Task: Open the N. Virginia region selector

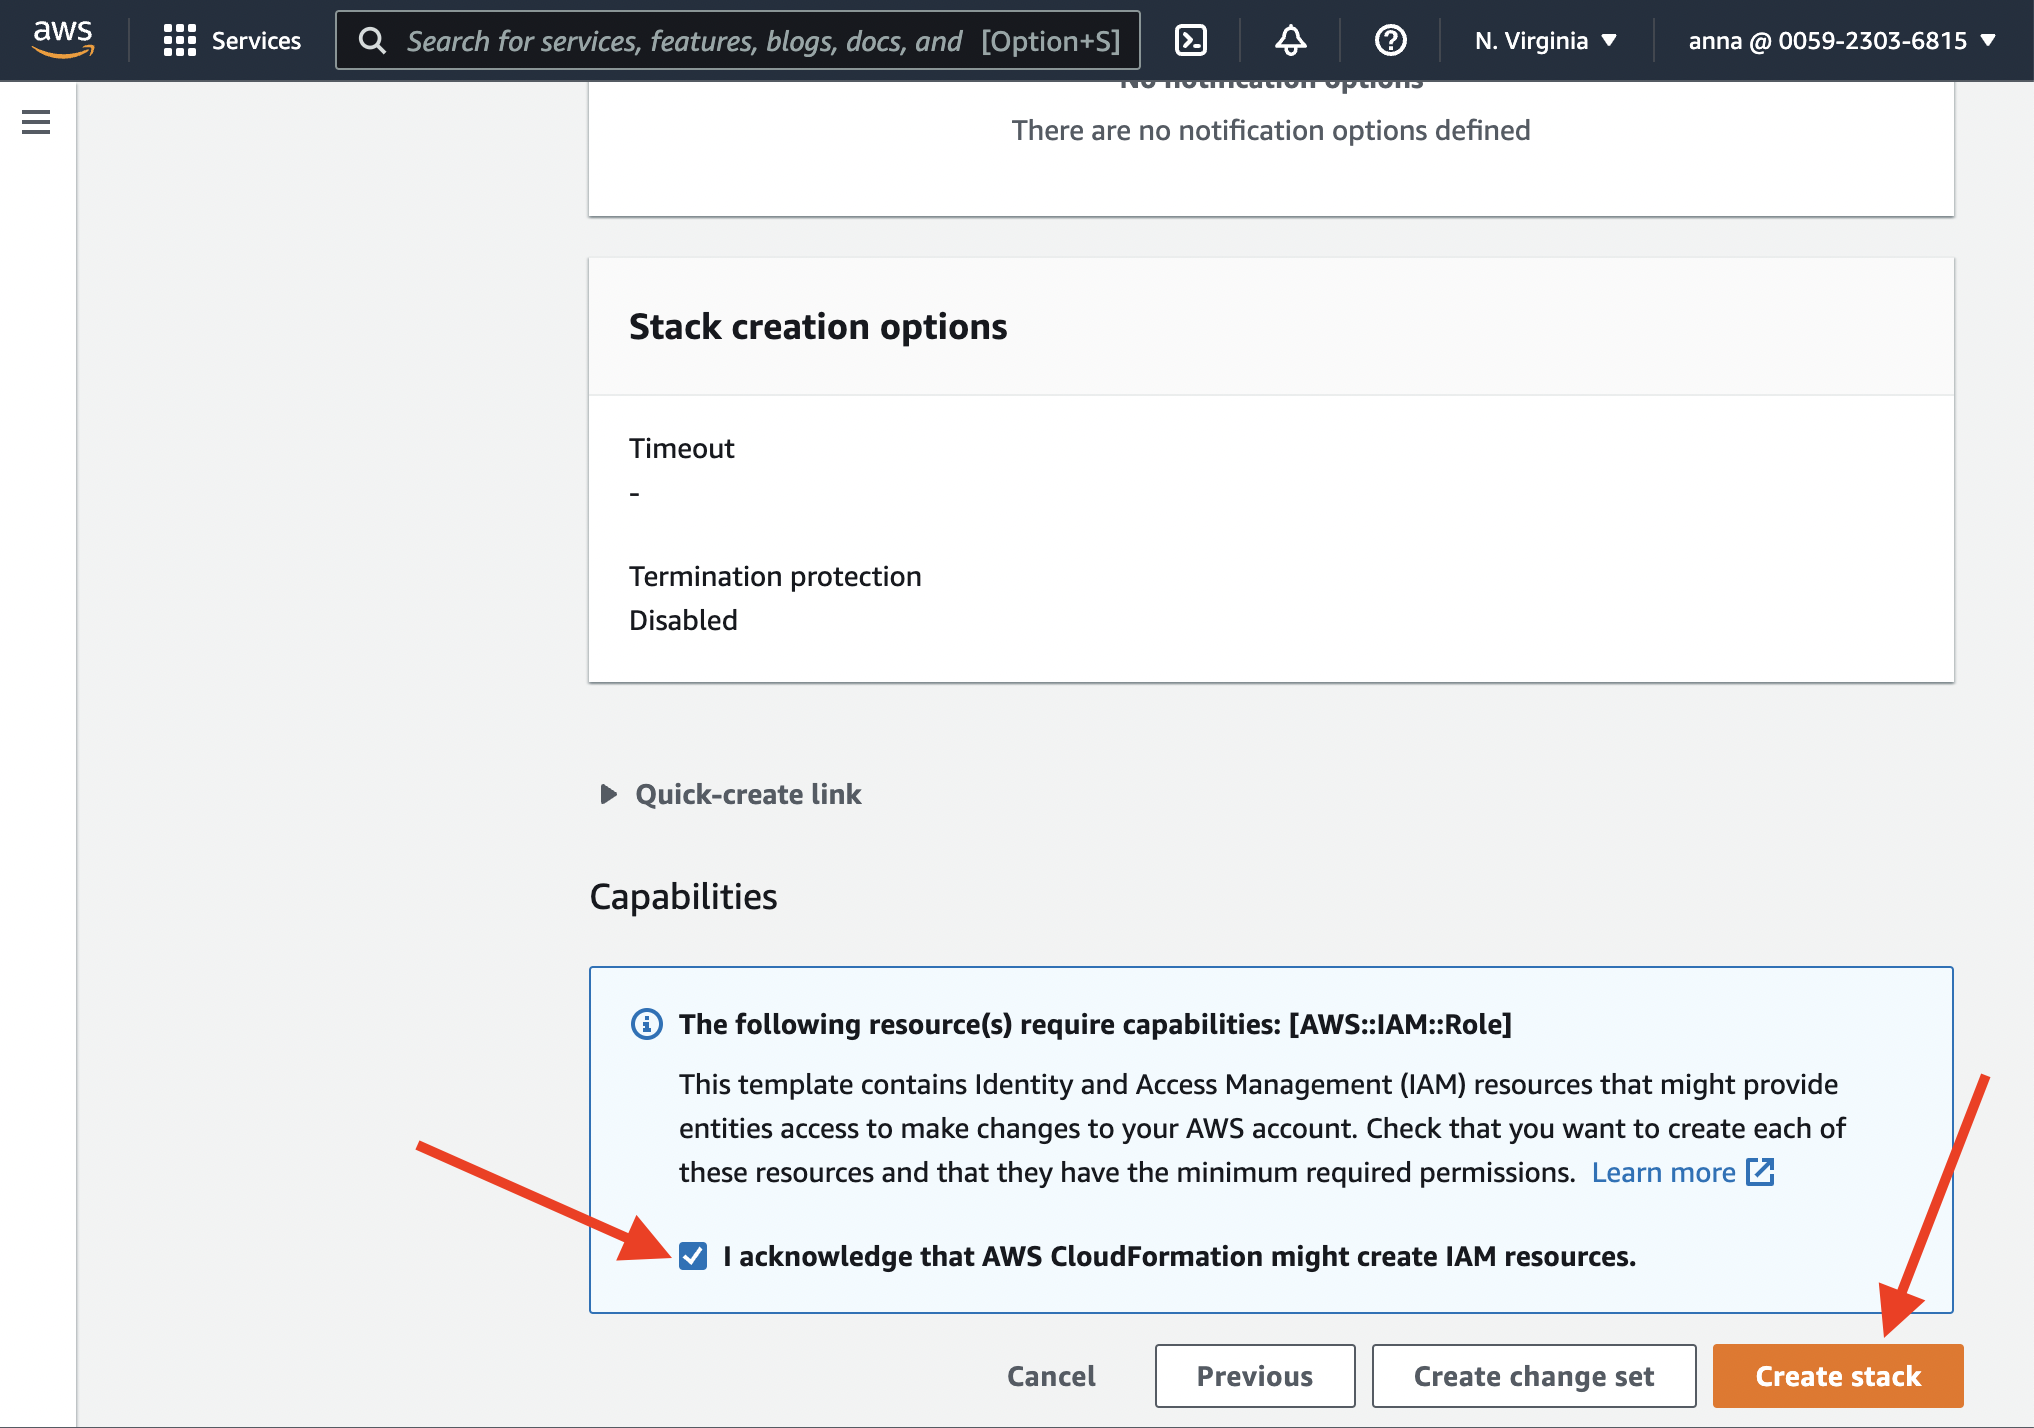Action: pyautogui.click(x=1543, y=40)
